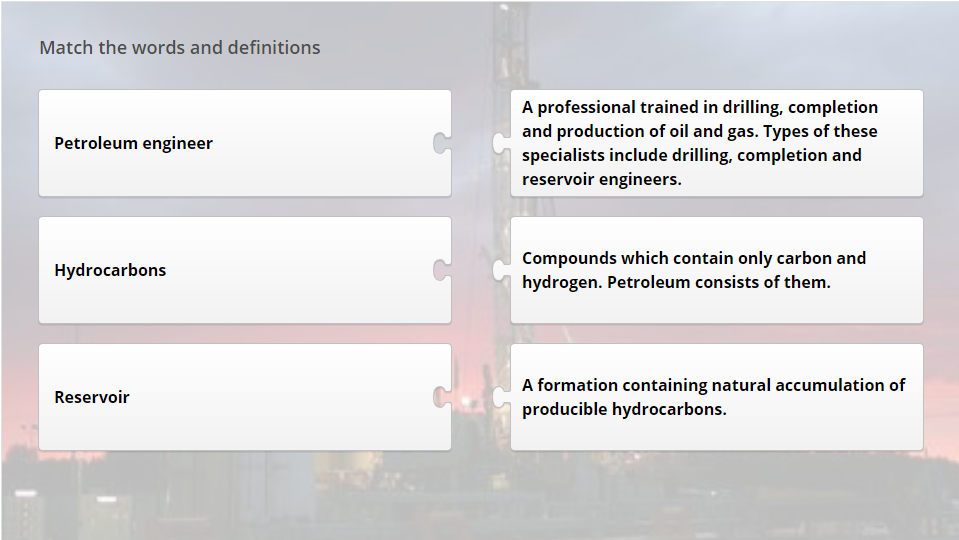Select the Reservoir word card
This screenshot has width=959, height=540.
click(245, 397)
